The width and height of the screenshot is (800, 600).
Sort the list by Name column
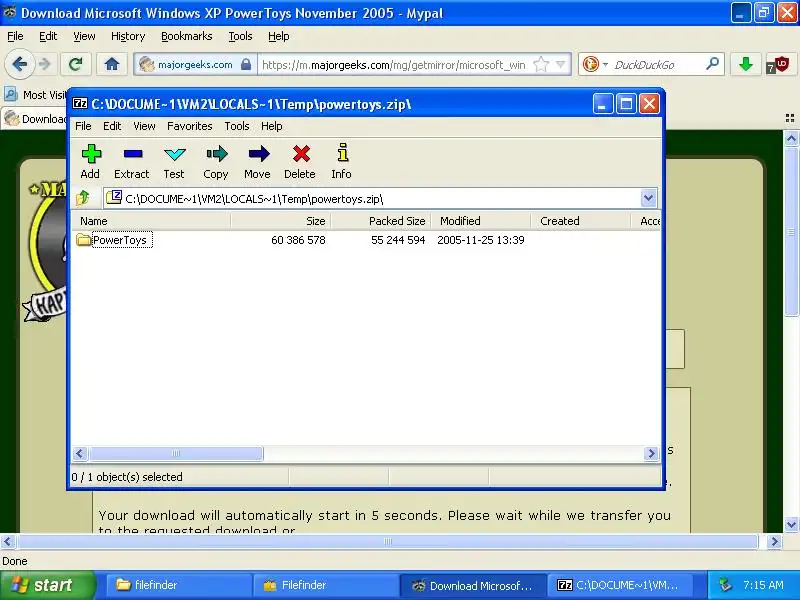coord(152,221)
